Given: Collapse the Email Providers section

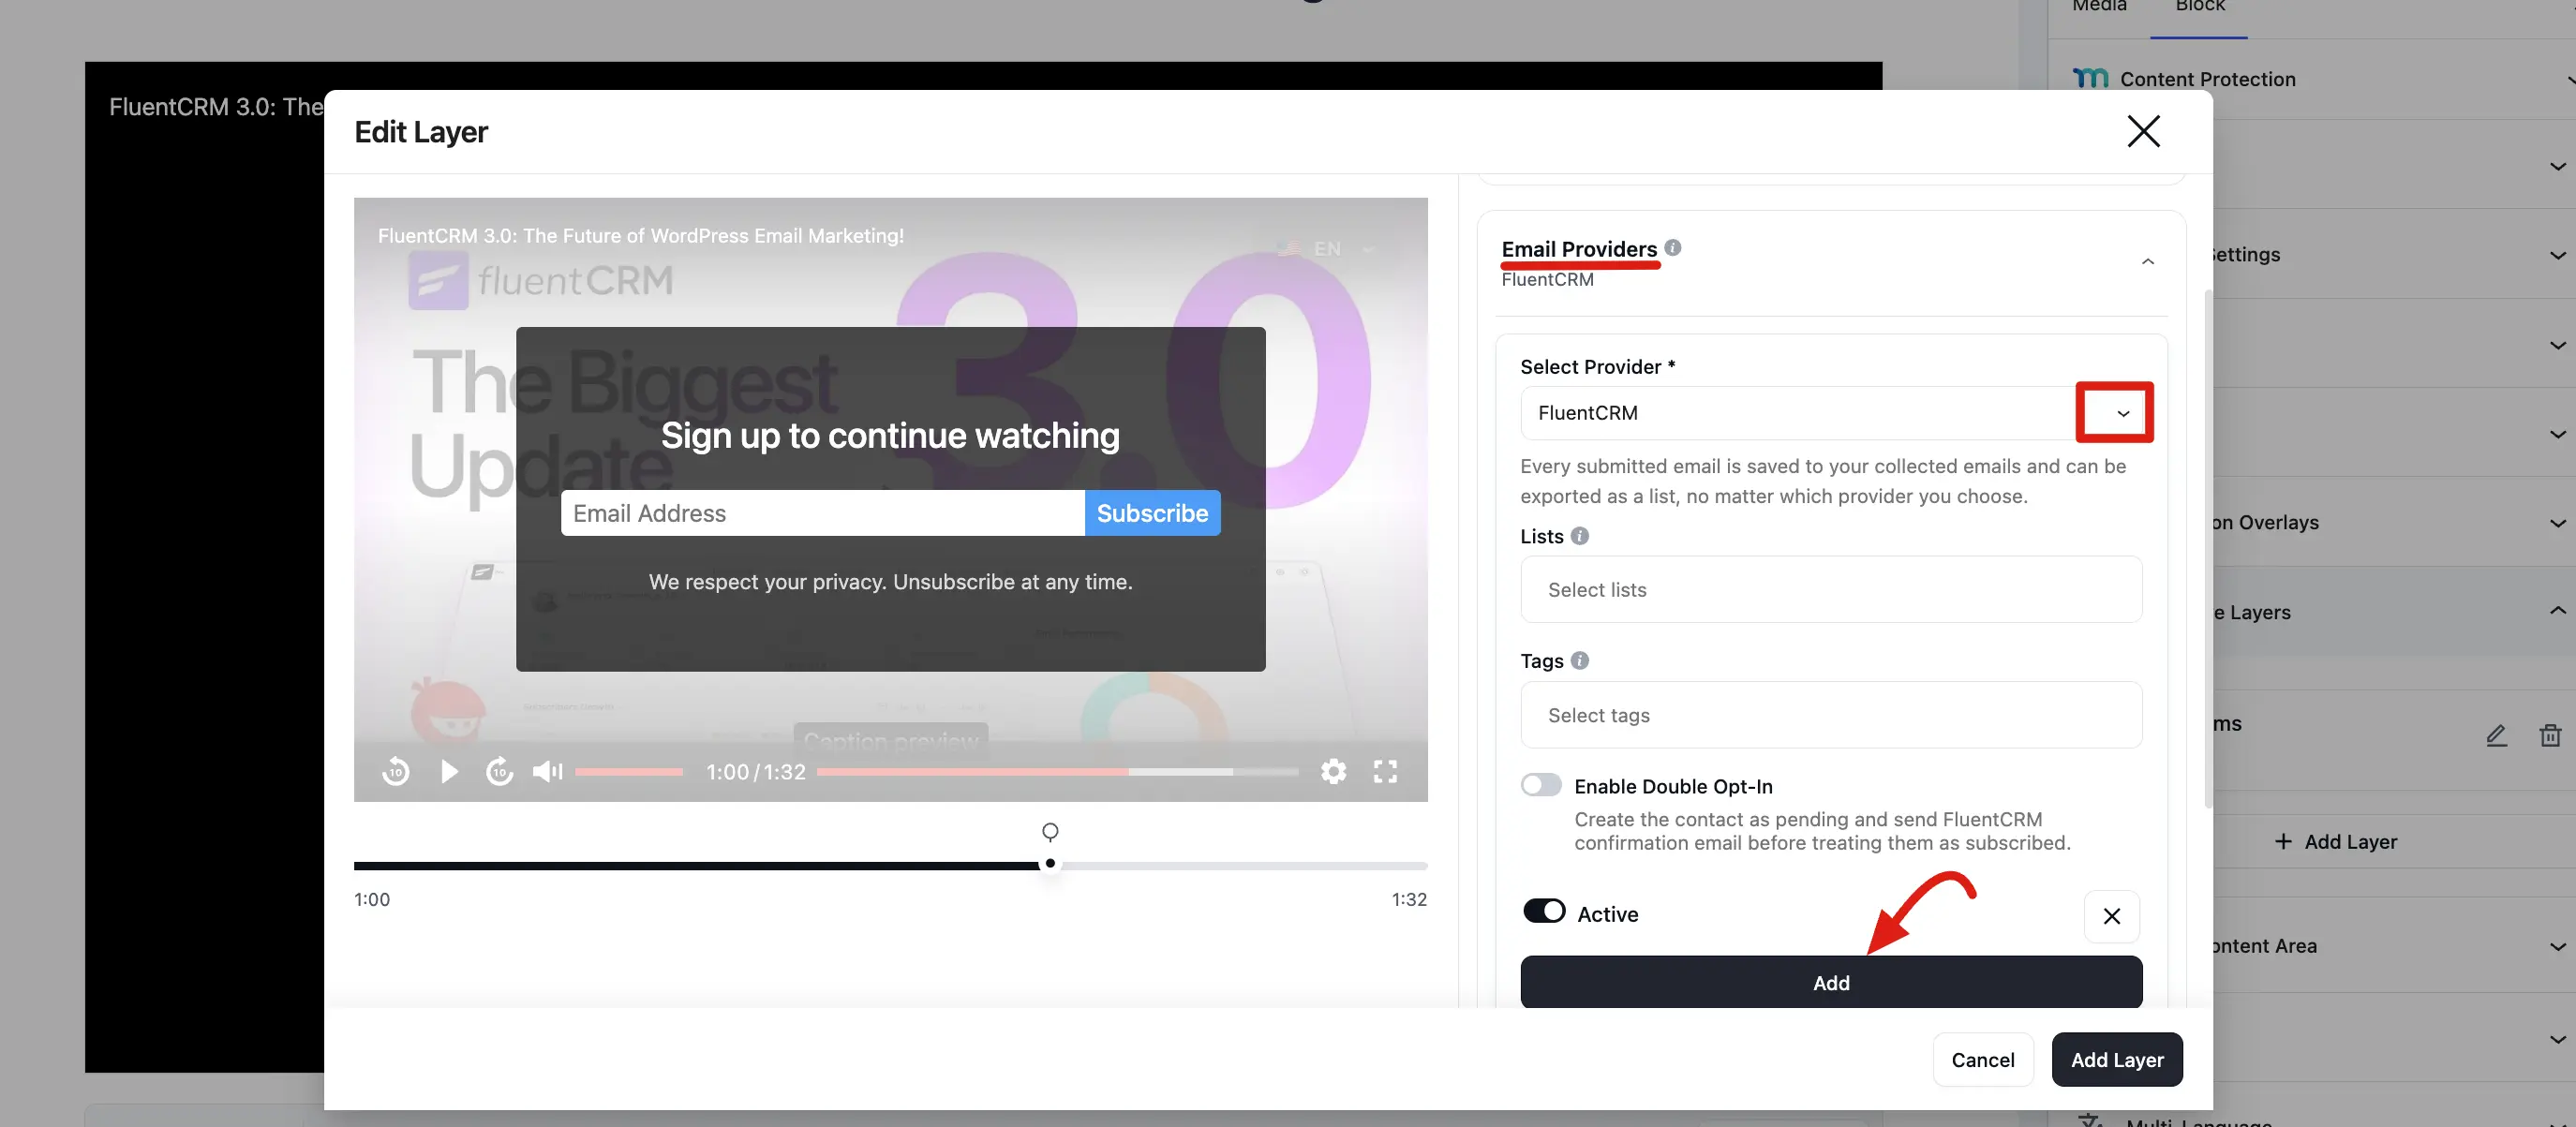Looking at the screenshot, I should [x=2147, y=262].
